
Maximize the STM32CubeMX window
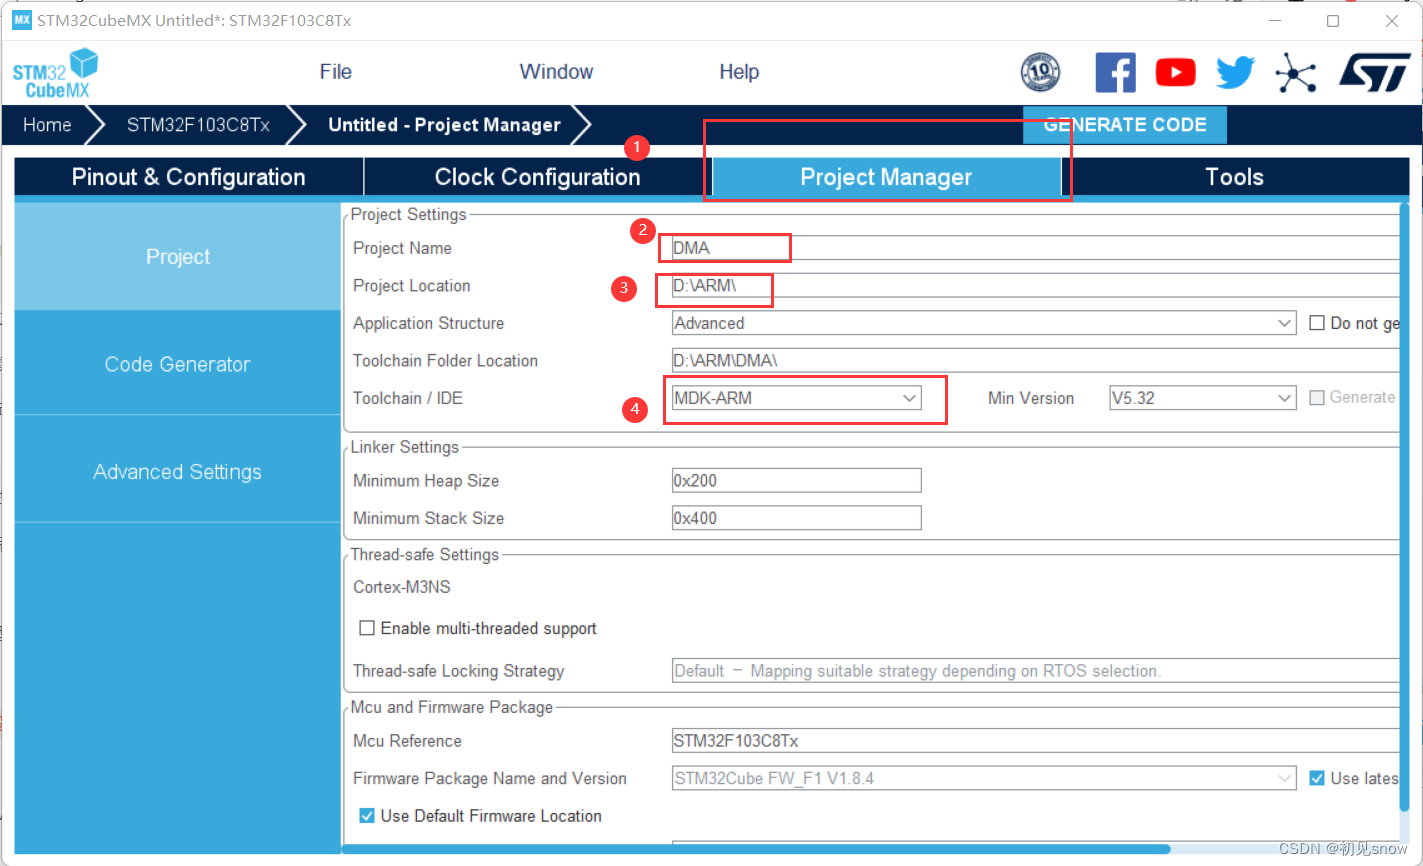tap(1333, 21)
